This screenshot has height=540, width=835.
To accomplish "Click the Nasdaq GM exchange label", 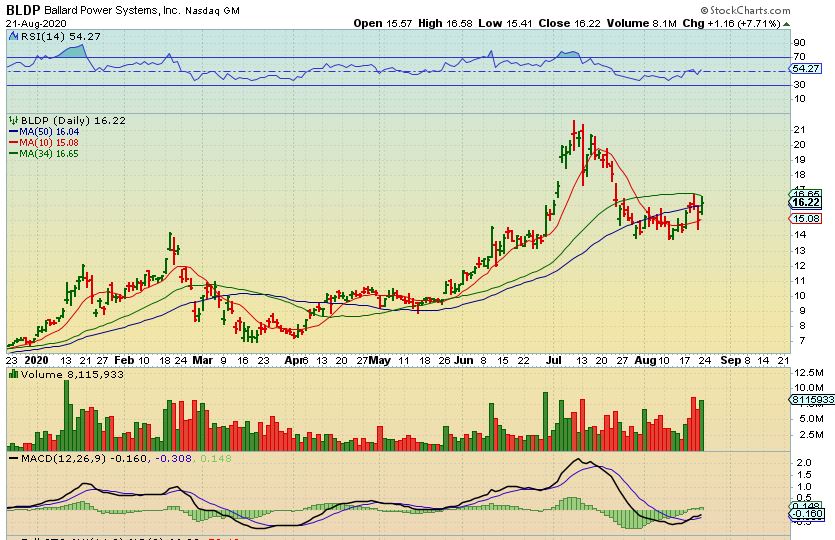I will [x=212, y=11].
